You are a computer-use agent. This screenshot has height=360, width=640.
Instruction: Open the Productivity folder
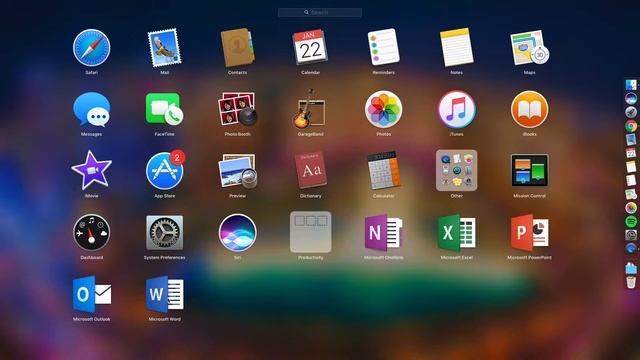[x=310, y=232]
